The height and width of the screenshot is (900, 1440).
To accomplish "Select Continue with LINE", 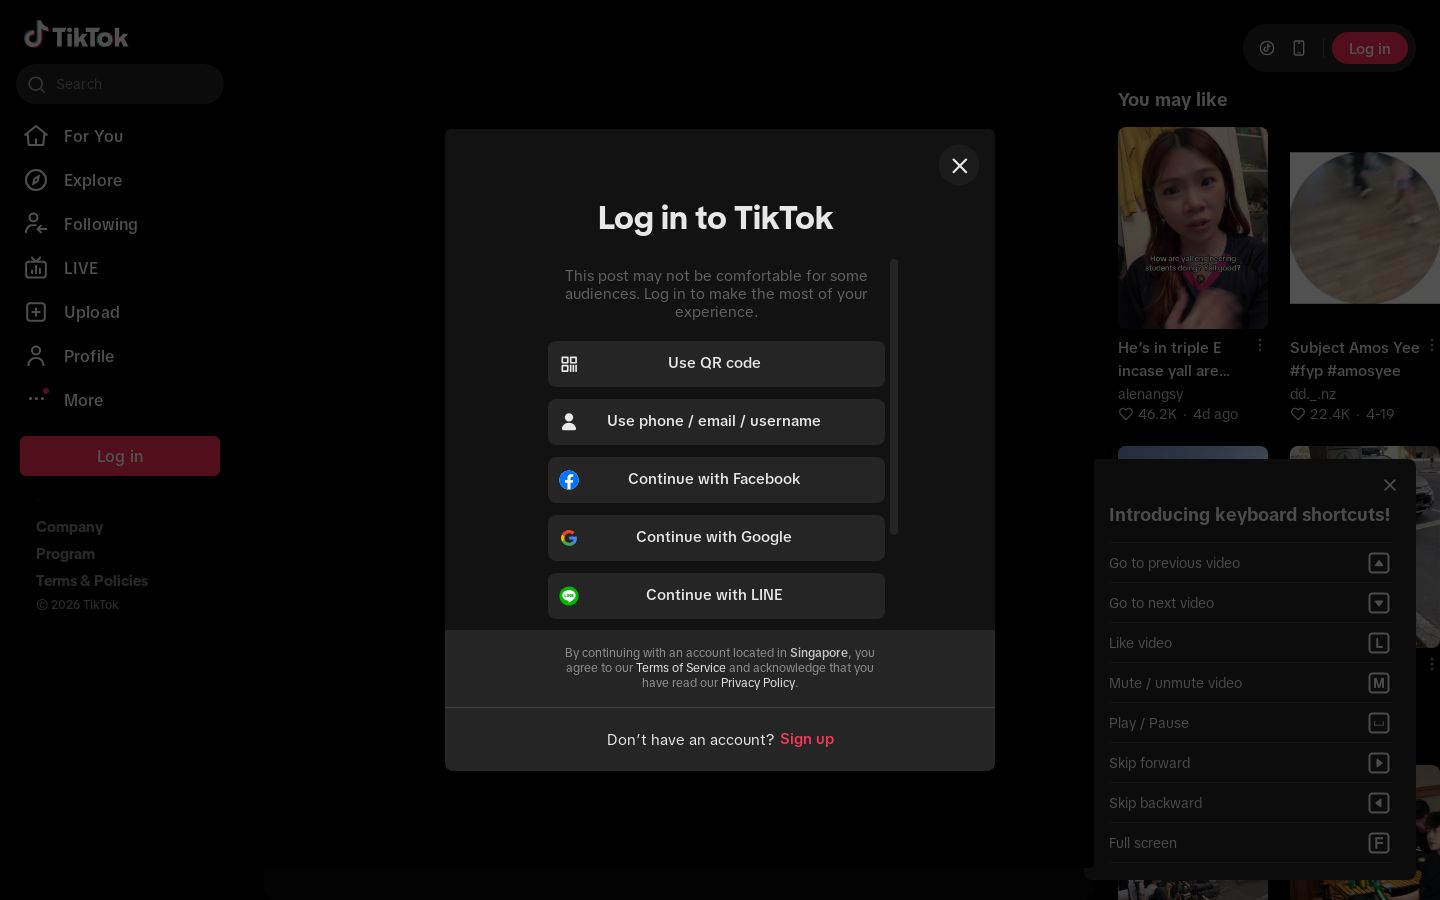I will [716, 596].
